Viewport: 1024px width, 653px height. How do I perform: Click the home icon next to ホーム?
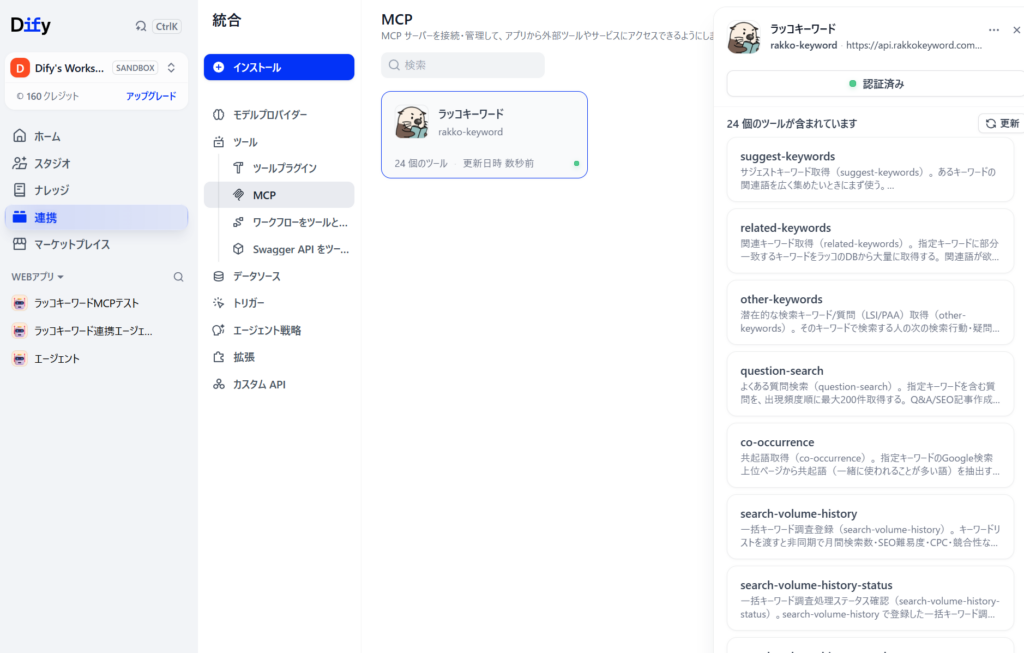click(20, 136)
